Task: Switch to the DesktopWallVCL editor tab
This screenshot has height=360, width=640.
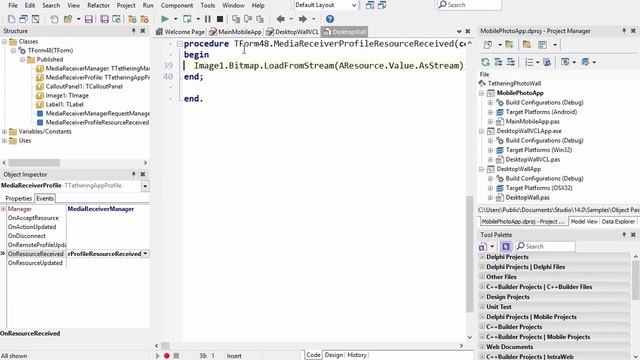Action: 292,31
